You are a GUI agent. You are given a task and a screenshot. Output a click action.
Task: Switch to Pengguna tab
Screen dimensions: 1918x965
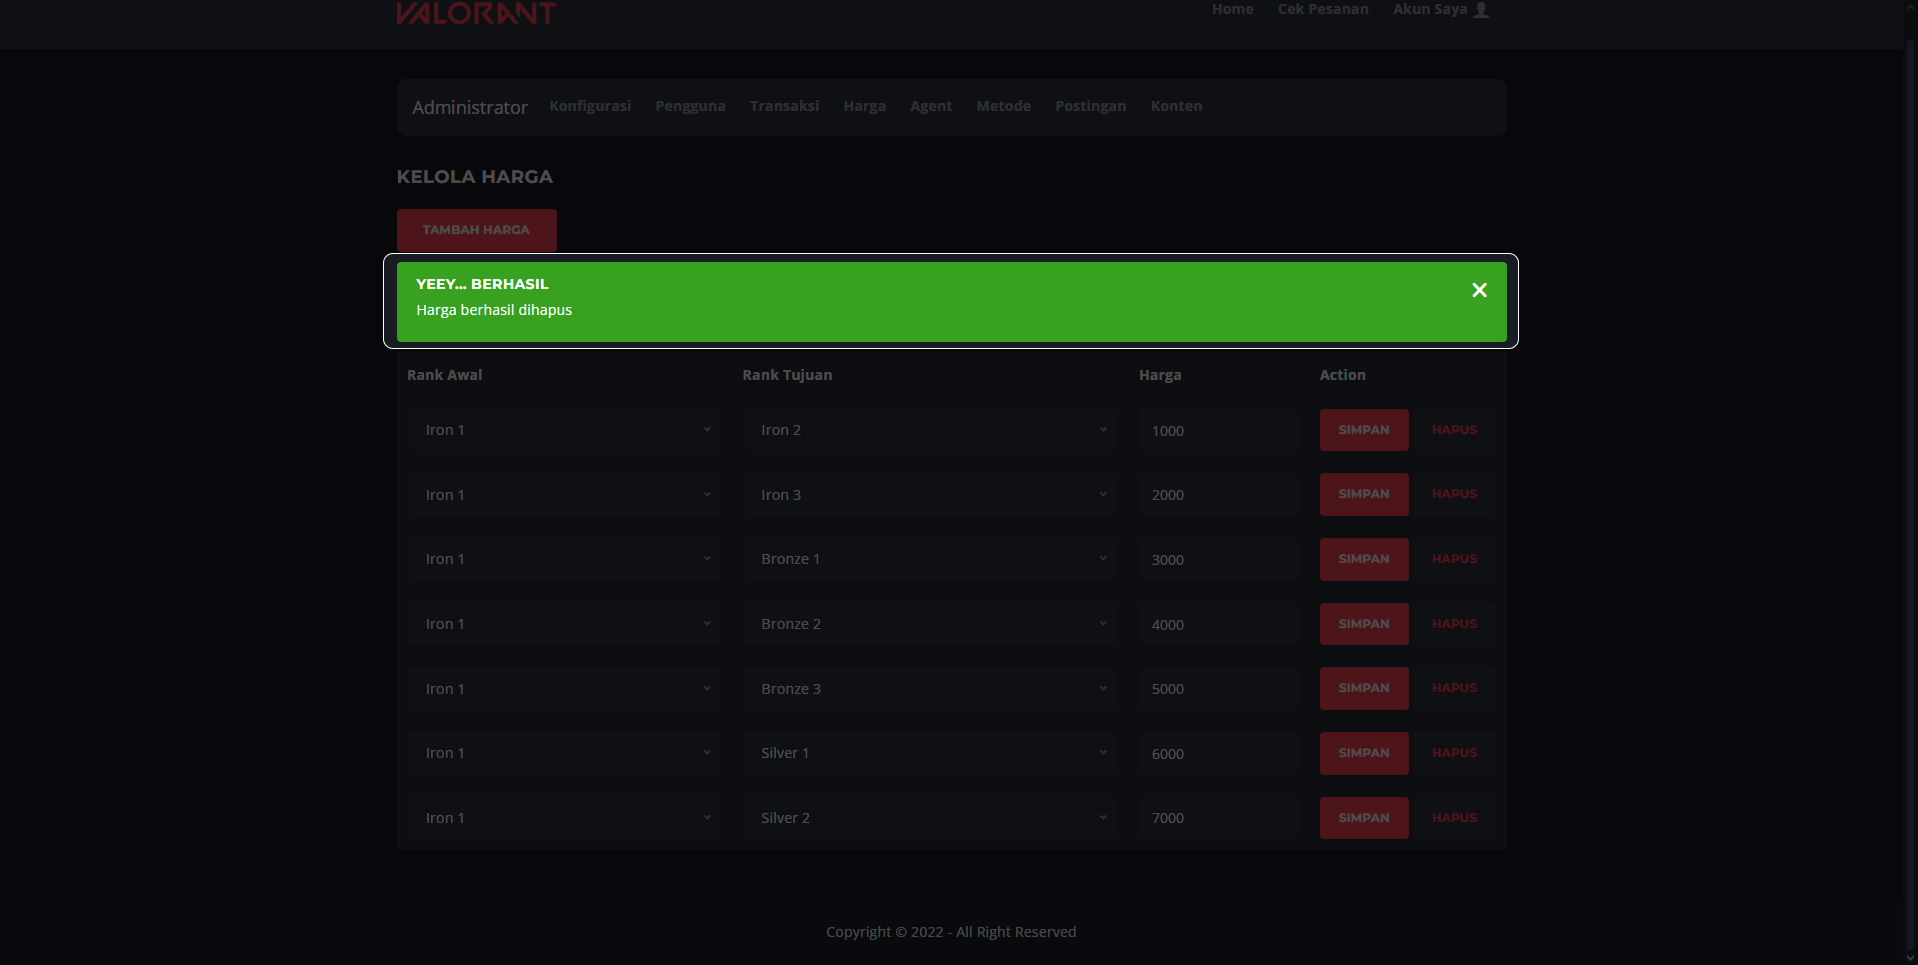(x=690, y=106)
